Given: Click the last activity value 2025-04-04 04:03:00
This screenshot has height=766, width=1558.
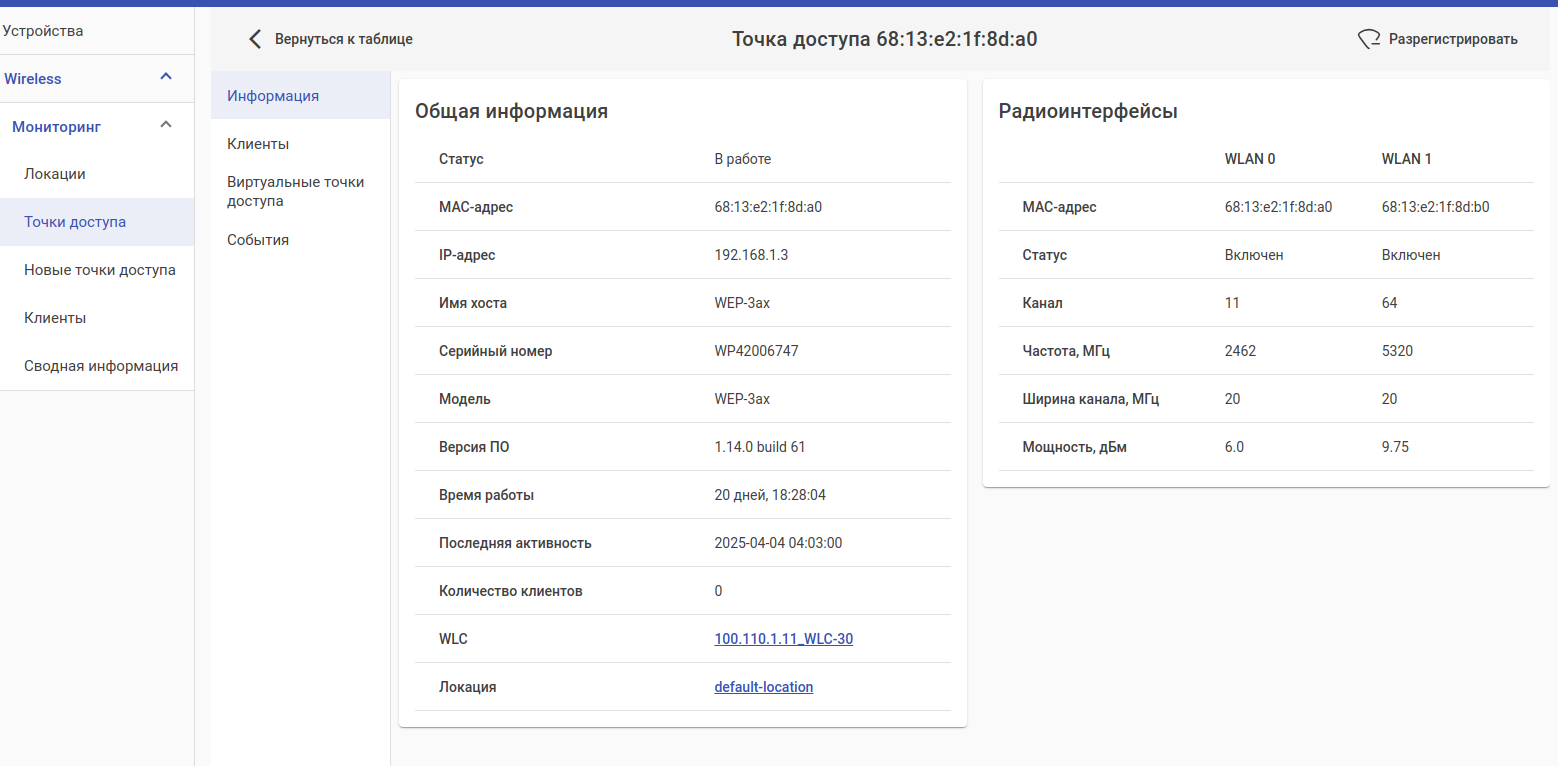Looking at the screenshot, I should 778,543.
